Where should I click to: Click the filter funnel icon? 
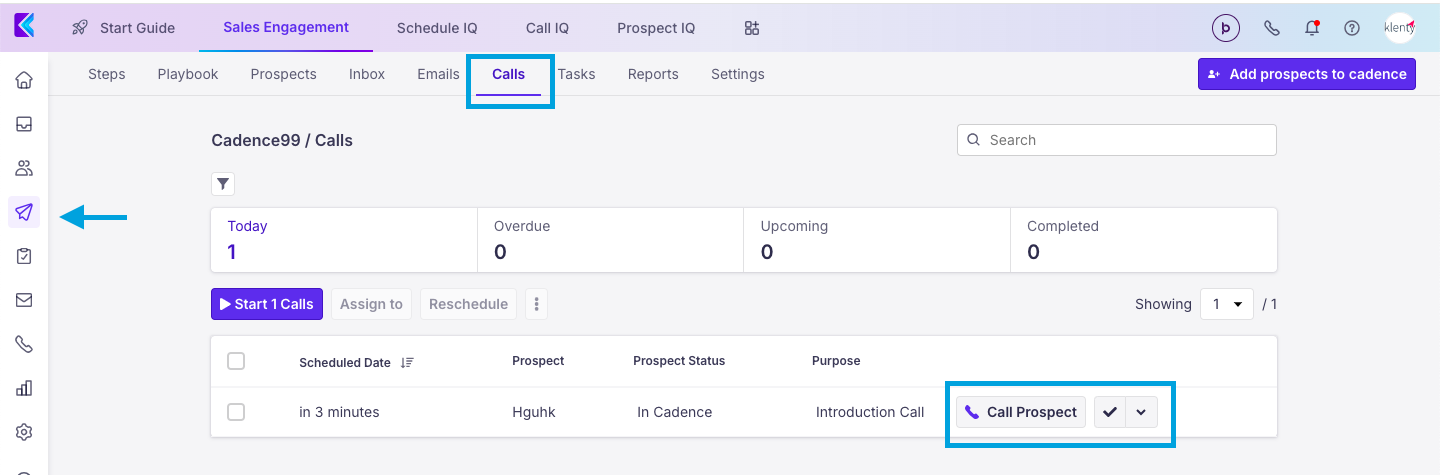223,184
